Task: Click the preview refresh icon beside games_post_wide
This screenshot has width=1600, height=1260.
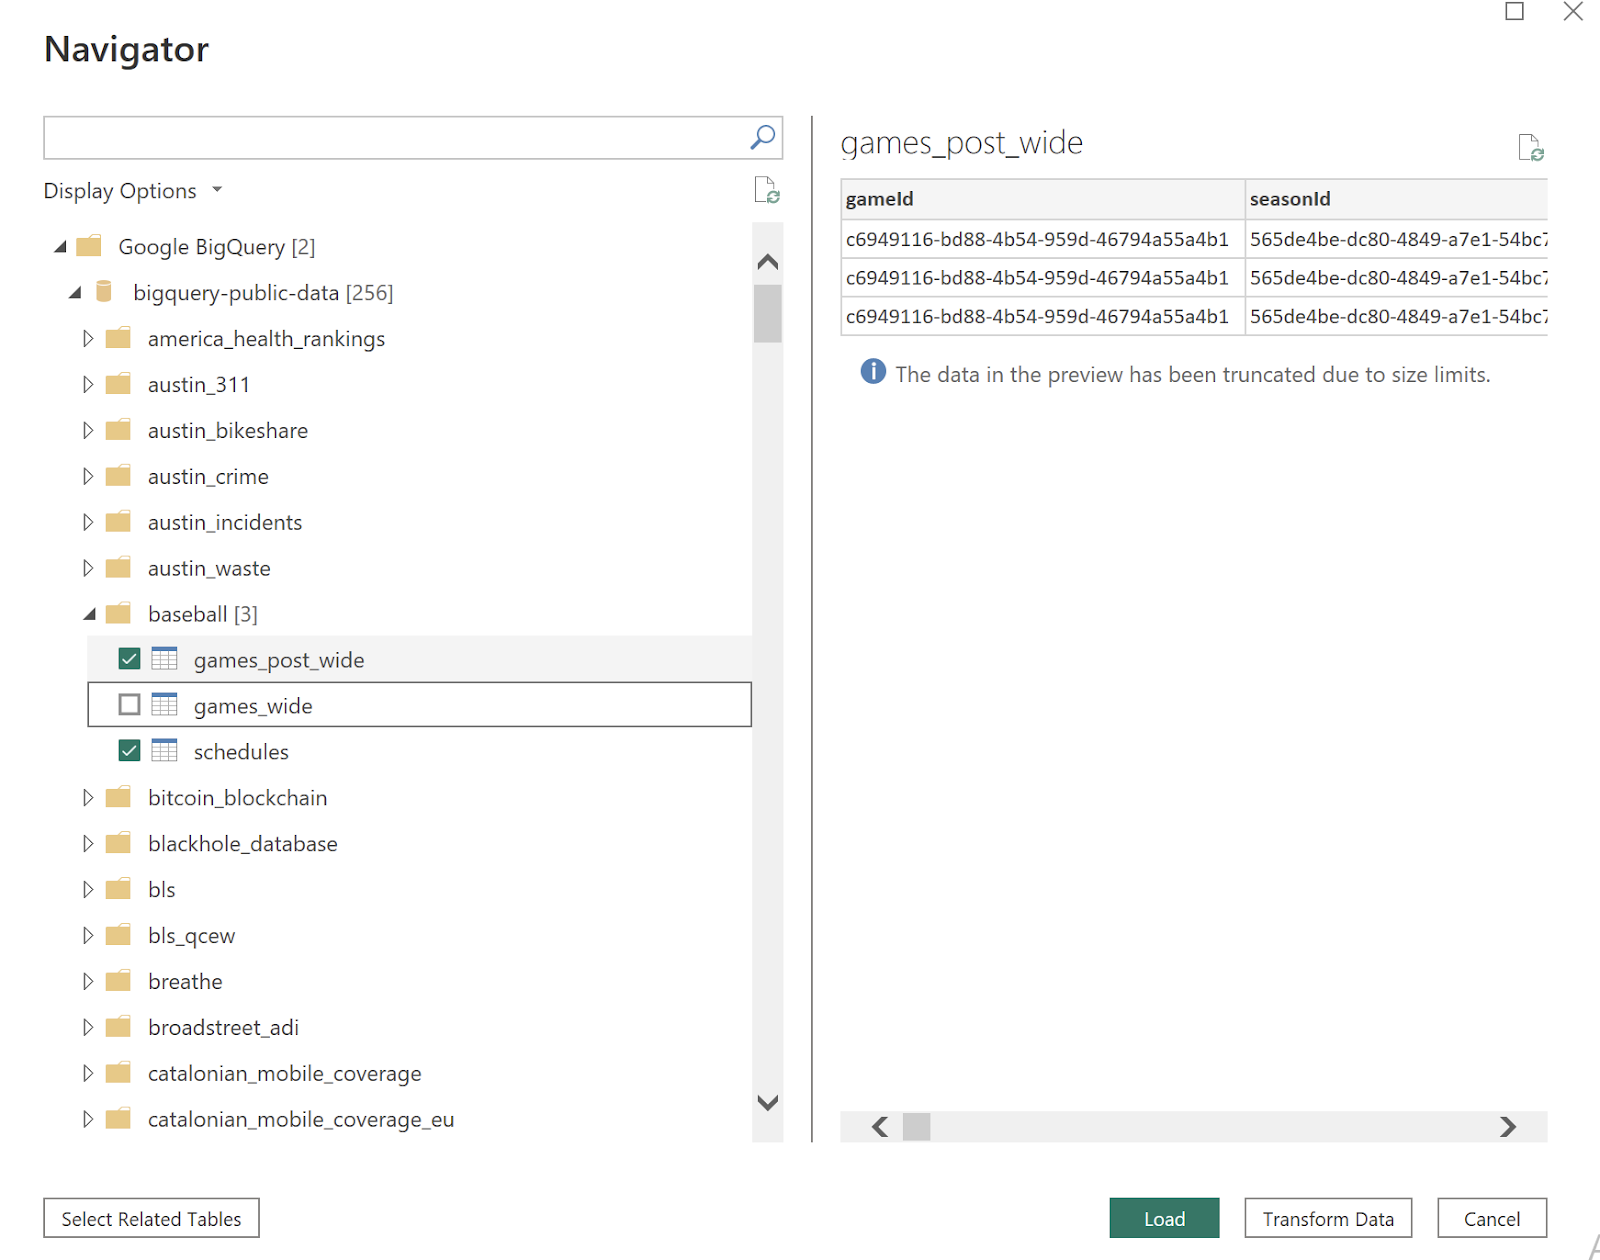Action: 1530,148
